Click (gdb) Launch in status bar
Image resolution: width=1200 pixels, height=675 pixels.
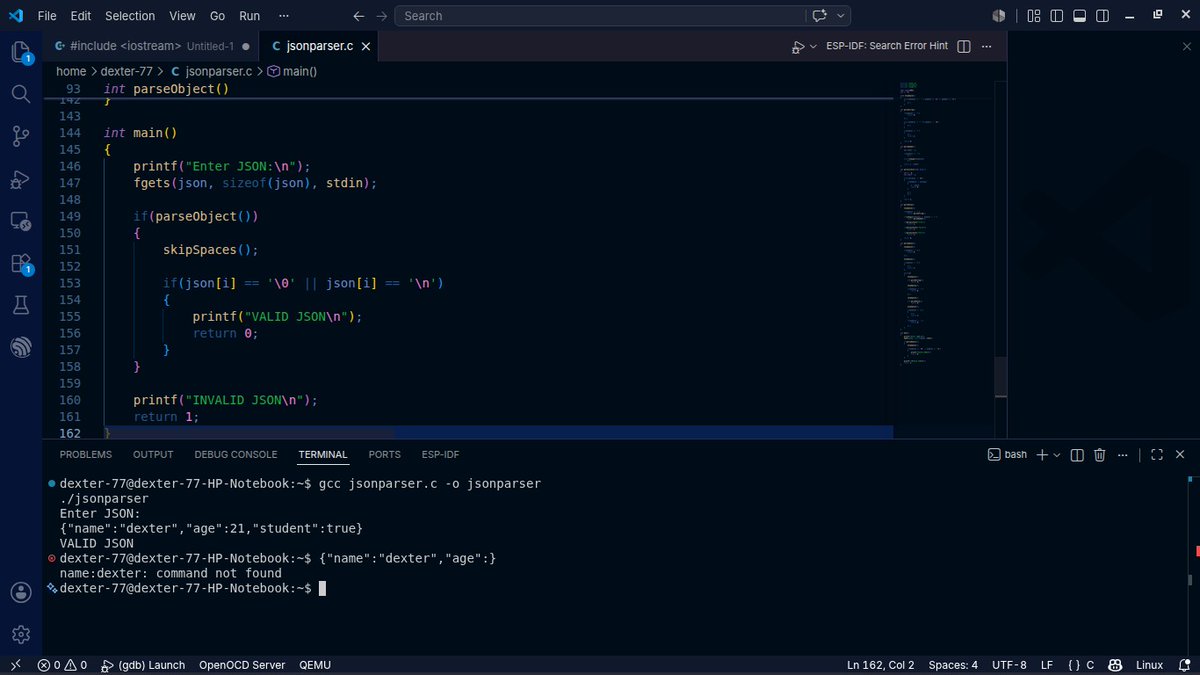(x=141, y=665)
